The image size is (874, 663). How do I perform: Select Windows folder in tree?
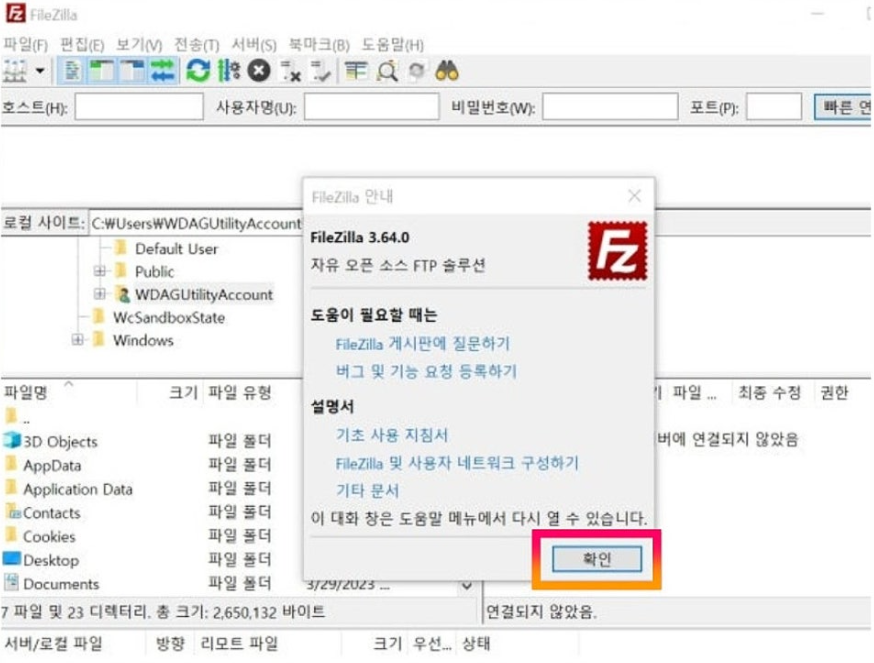click(143, 340)
